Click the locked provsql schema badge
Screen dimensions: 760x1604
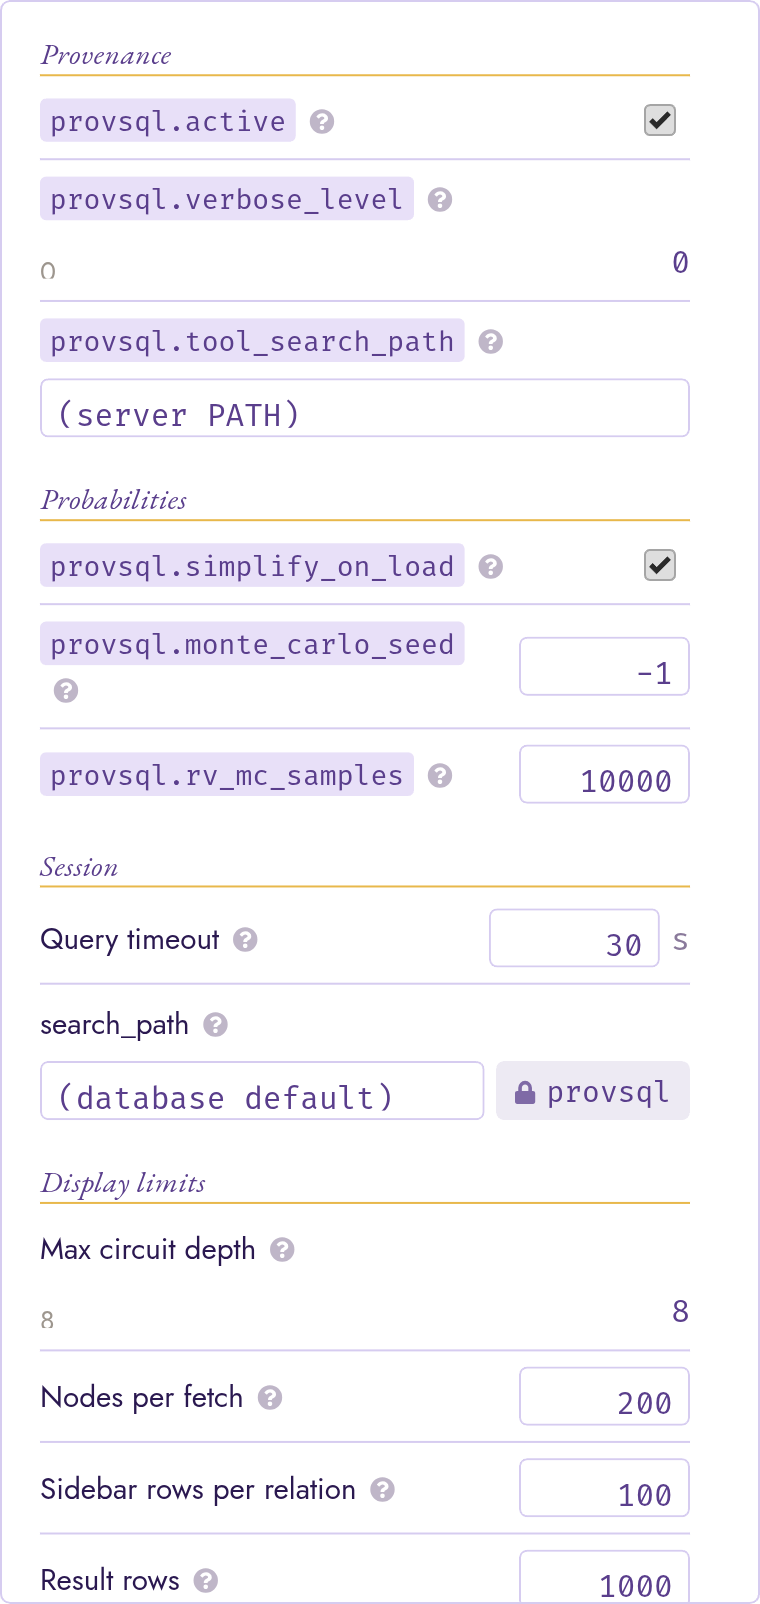(593, 1091)
